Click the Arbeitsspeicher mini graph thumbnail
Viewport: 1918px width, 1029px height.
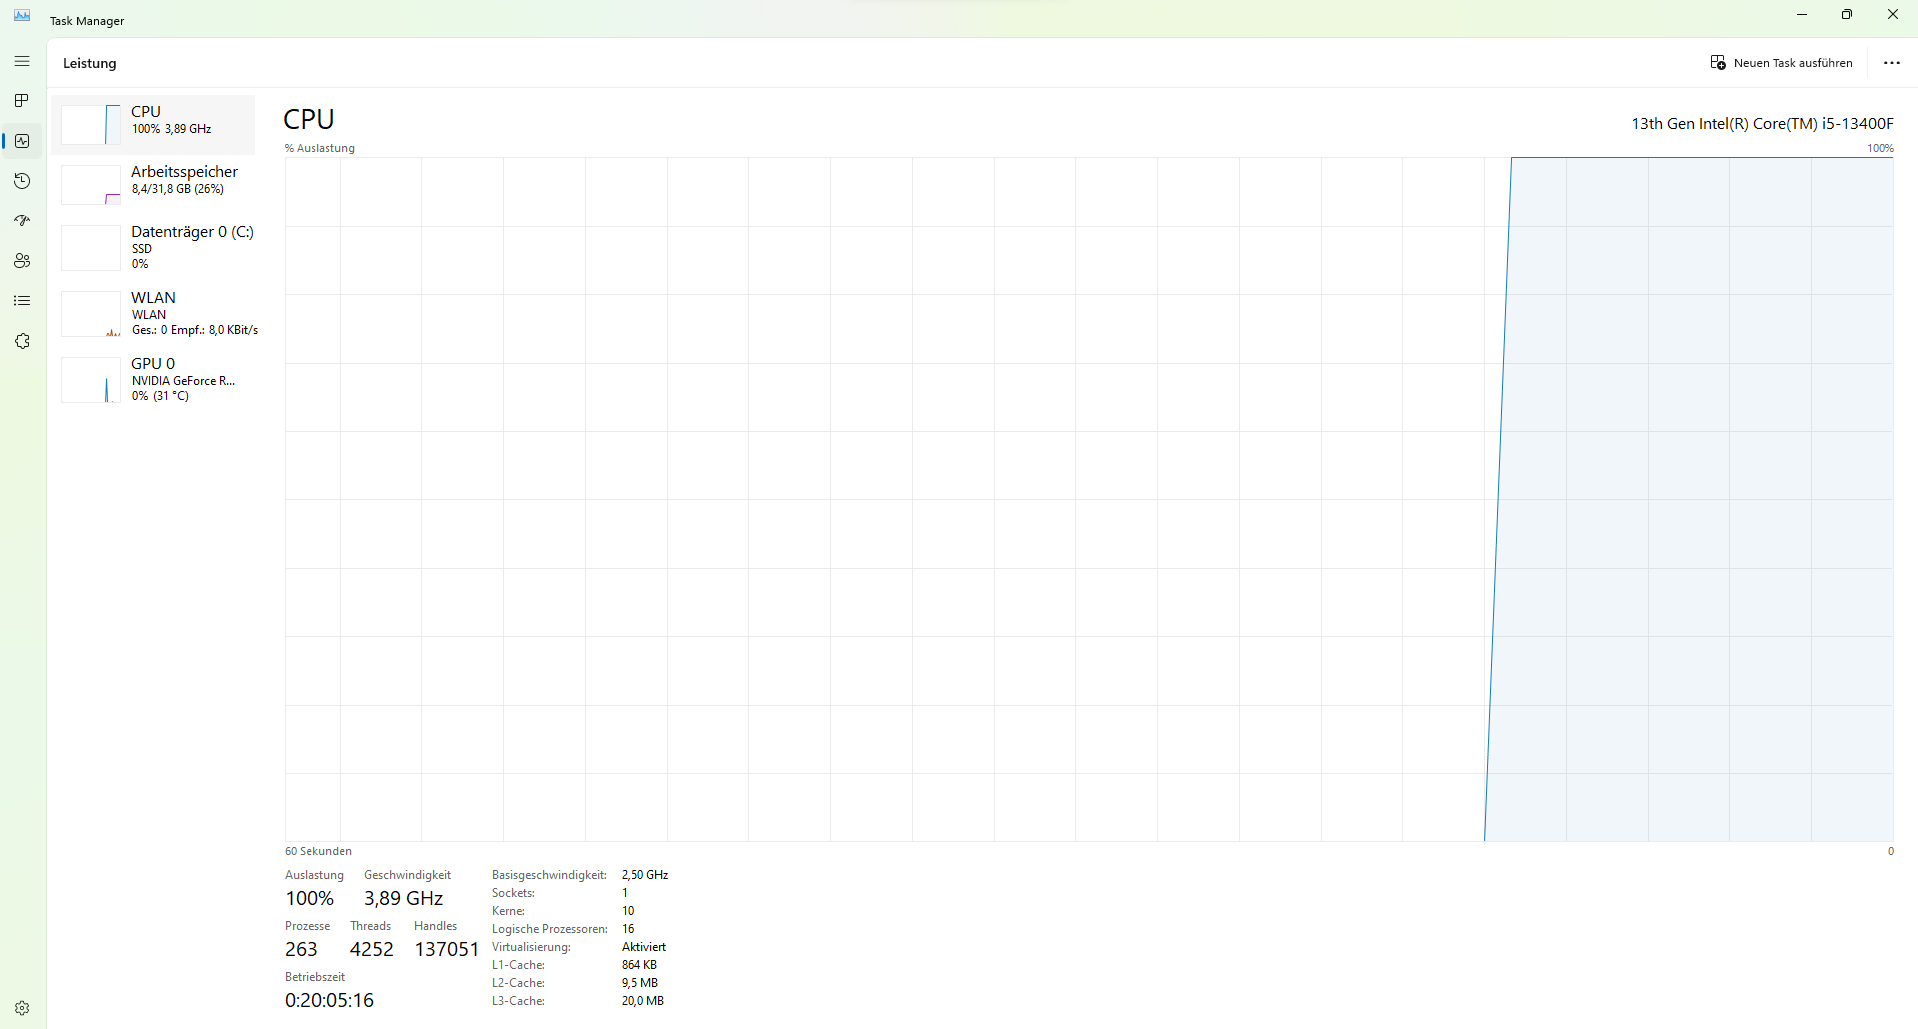tap(91, 185)
